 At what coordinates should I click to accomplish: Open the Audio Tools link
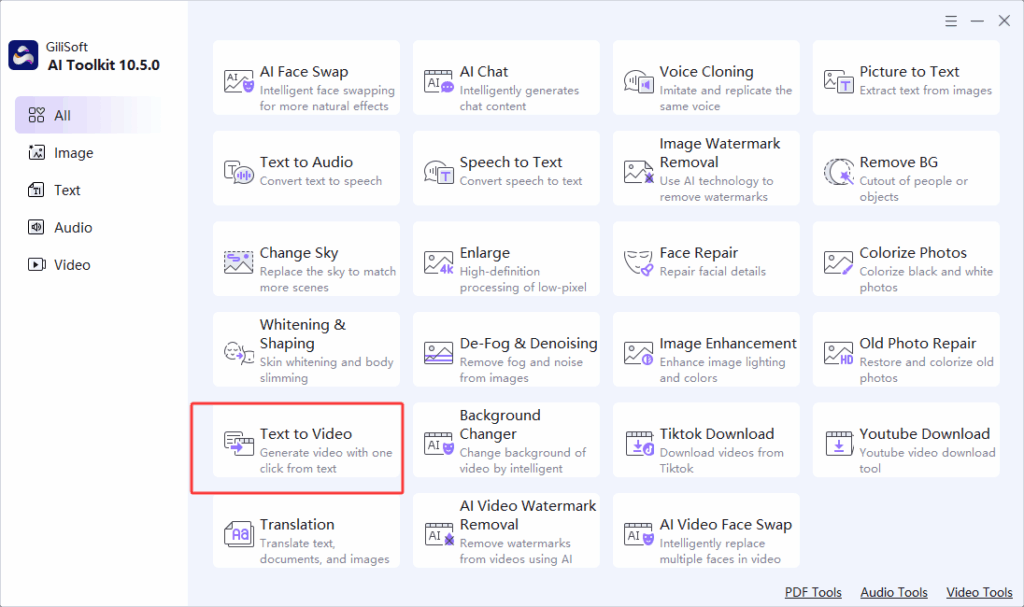(894, 592)
